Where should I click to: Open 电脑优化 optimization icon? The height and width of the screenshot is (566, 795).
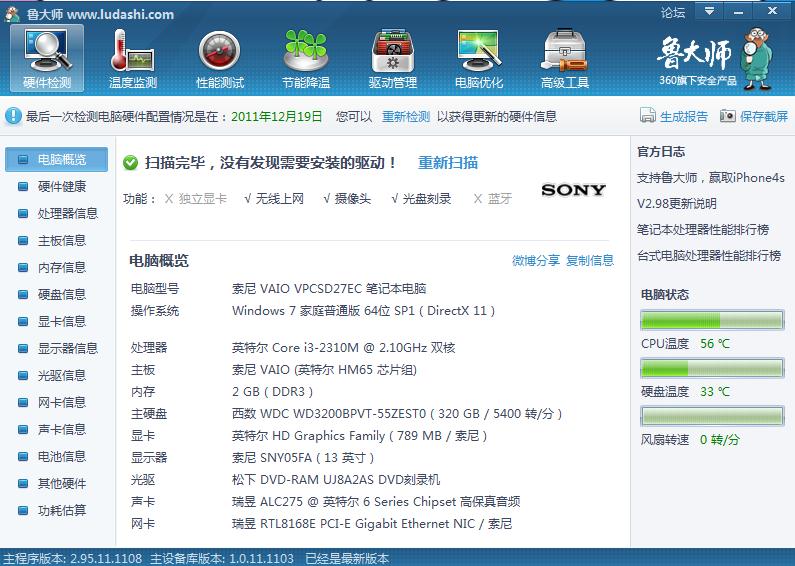click(x=479, y=58)
